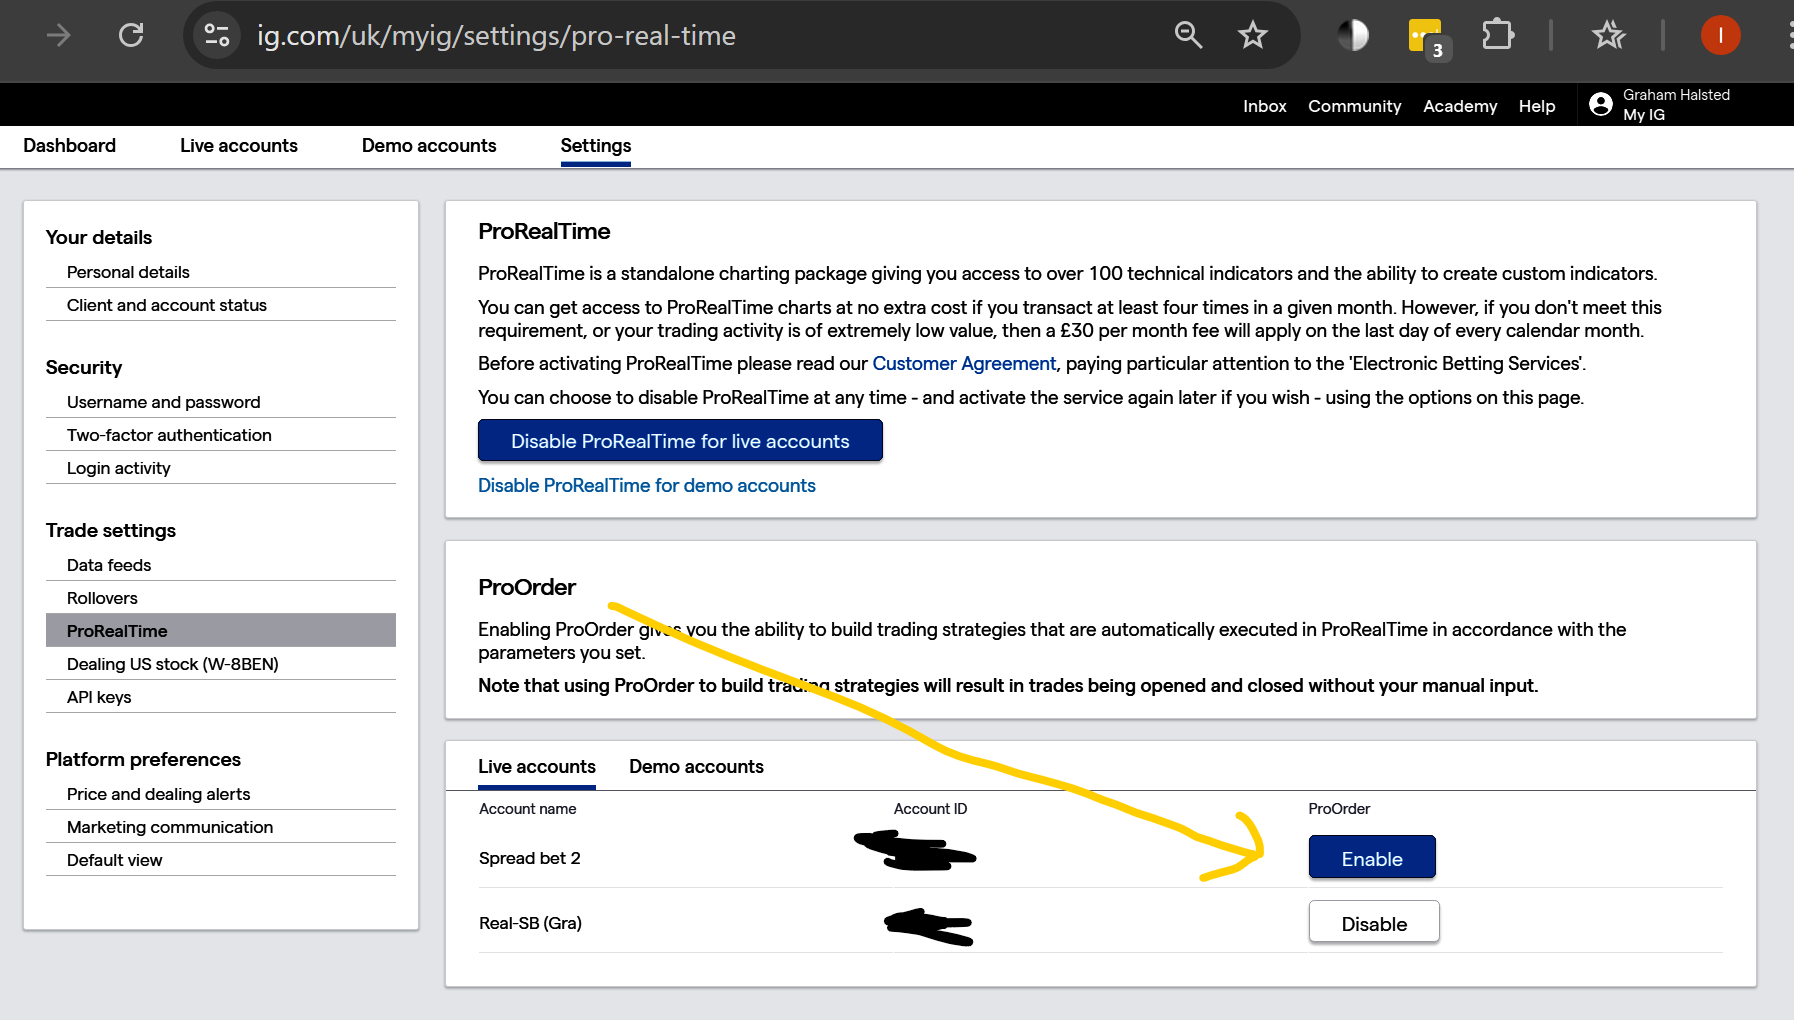The height and width of the screenshot is (1020, 1794).
Task: Open the Inbox link
Action: tap(1264, 106)
